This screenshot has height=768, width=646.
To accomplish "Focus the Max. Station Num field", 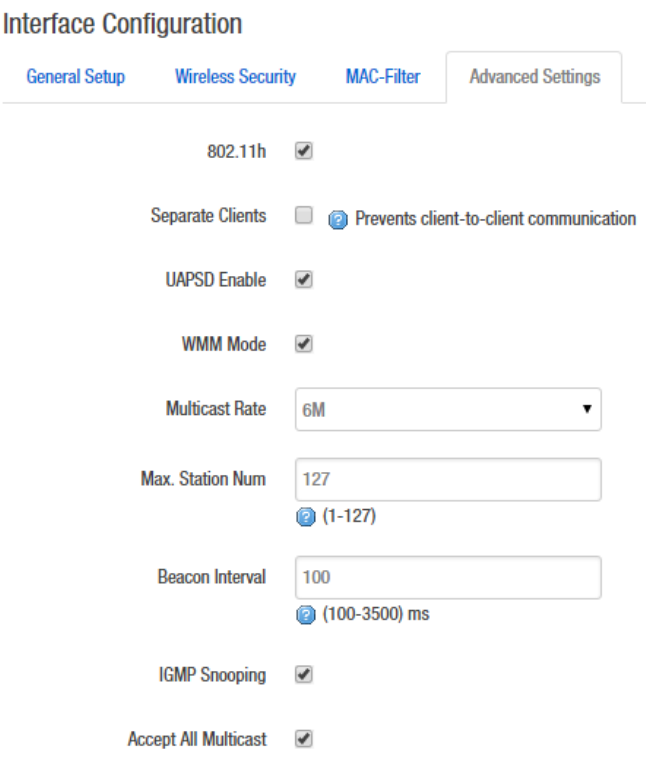I will [448, 480].
